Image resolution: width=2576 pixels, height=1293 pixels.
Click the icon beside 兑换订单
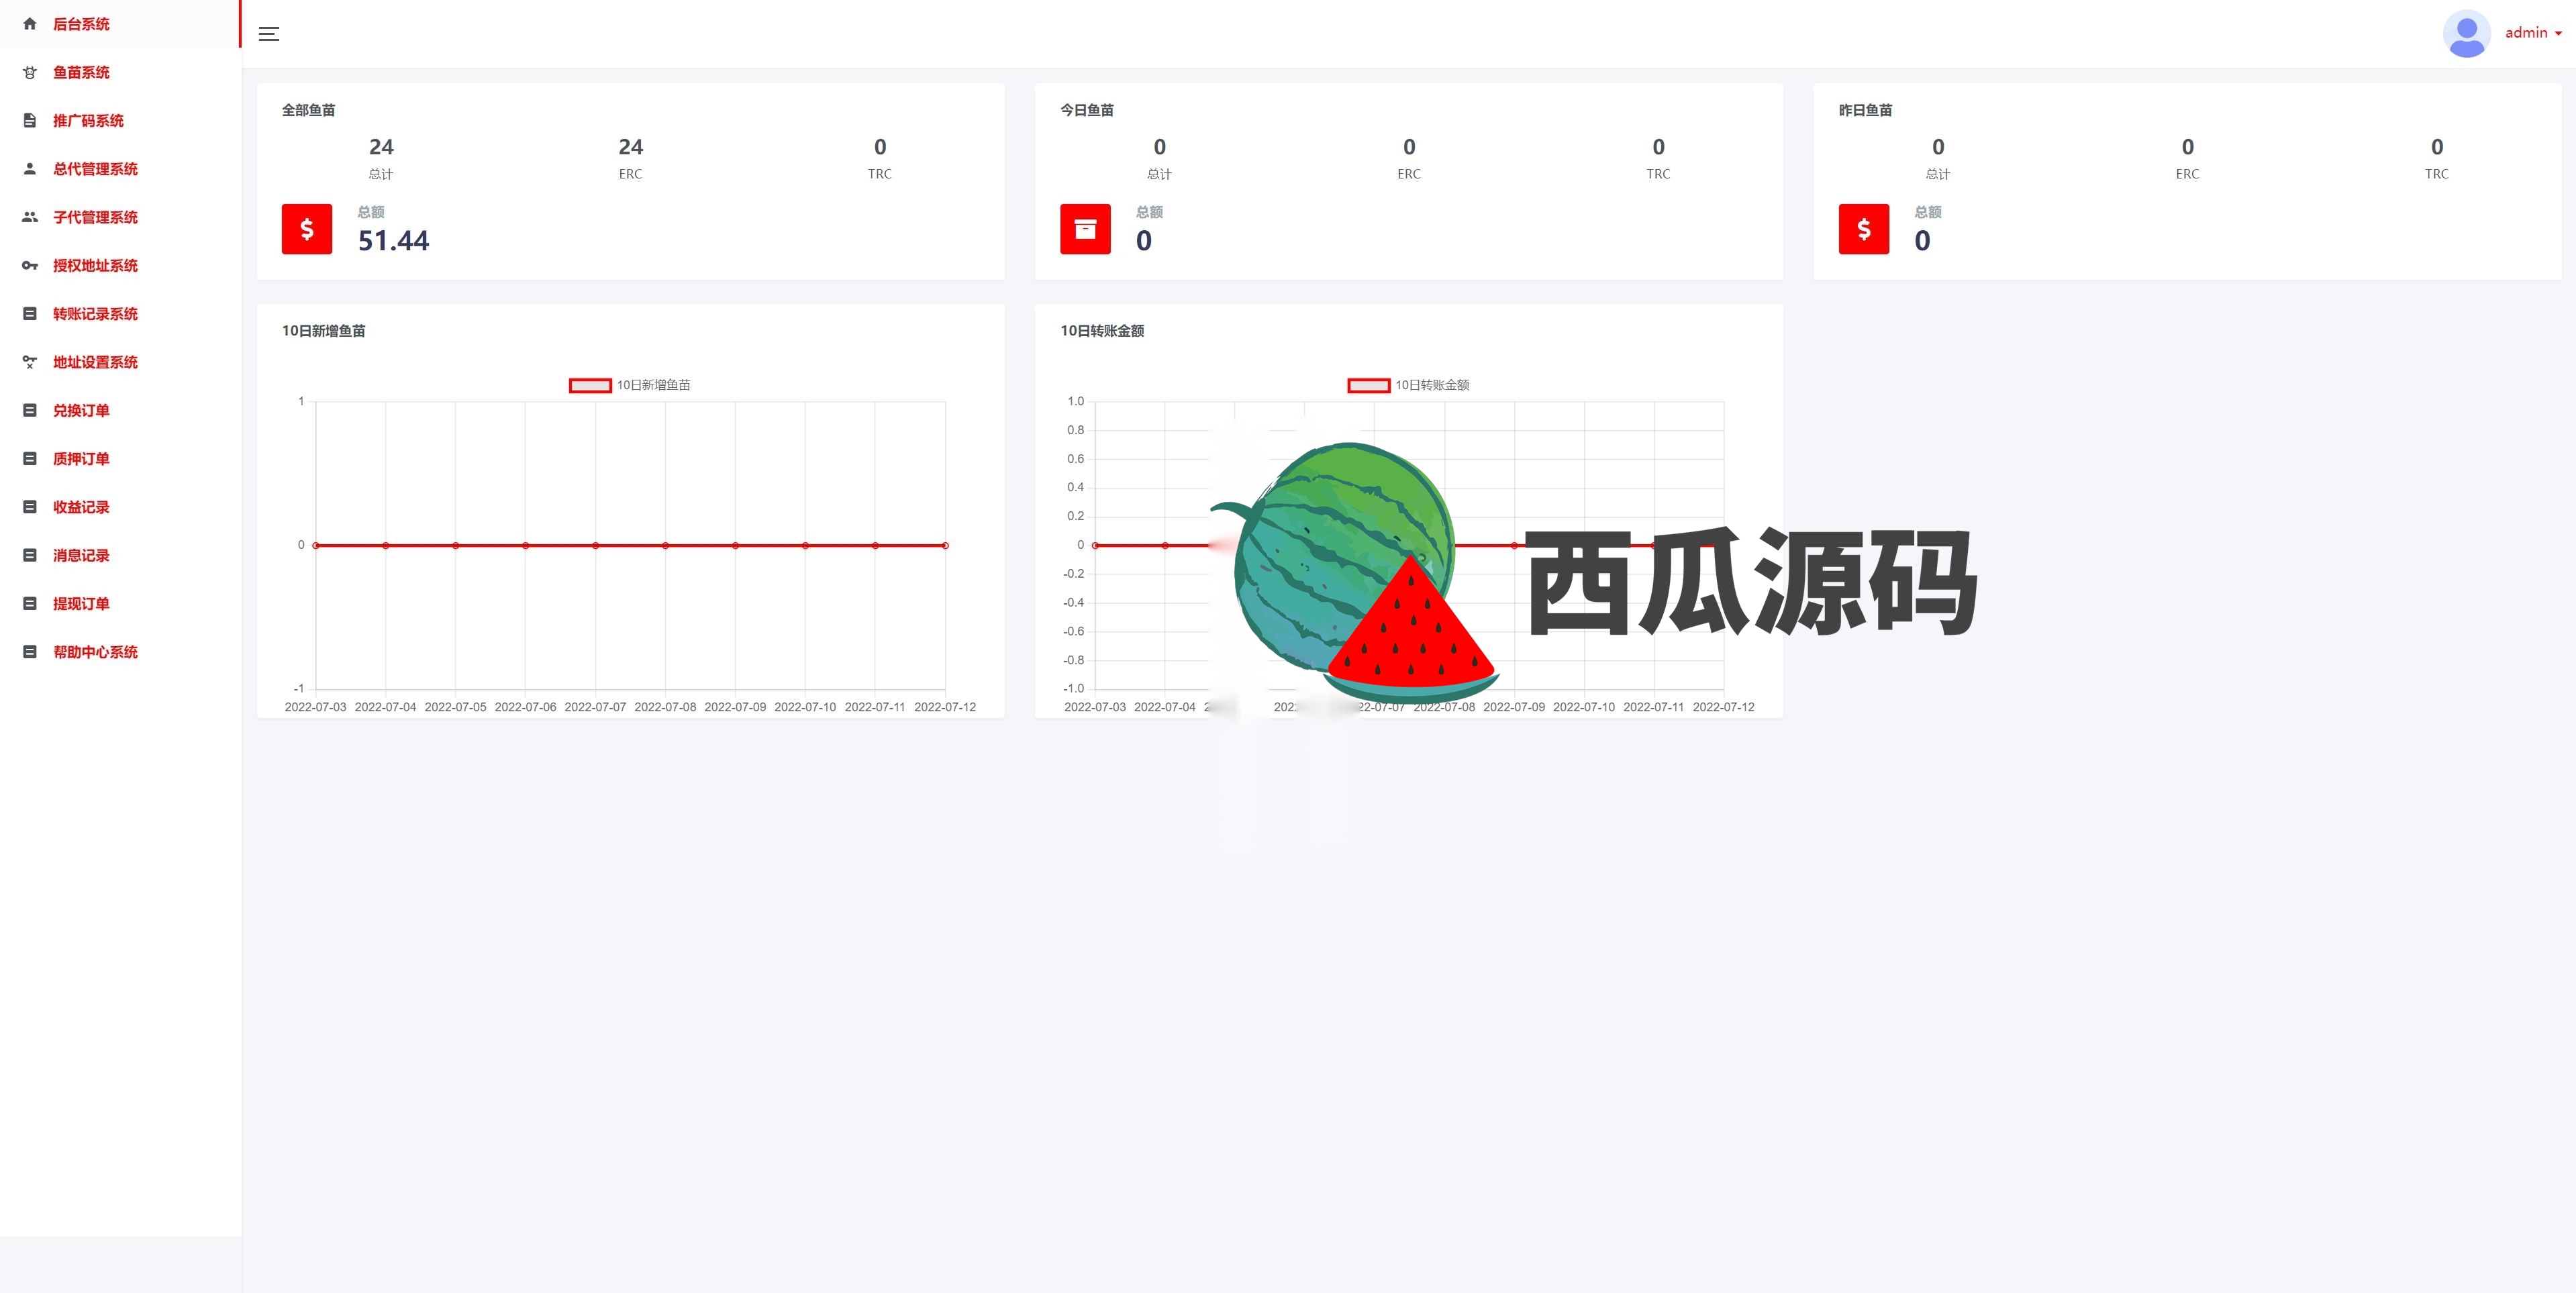coord(30,410)
